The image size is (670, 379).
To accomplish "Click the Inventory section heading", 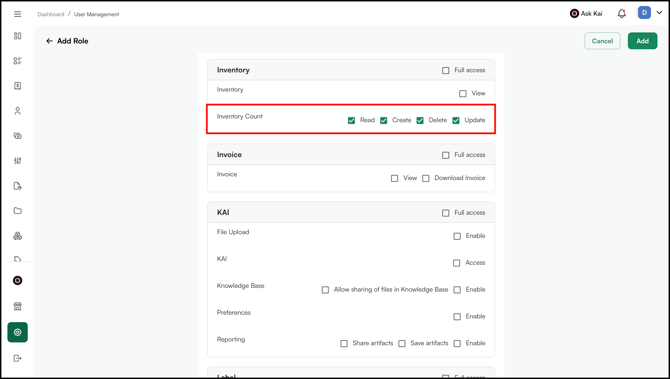I will pyautogui.click(x=233, y=70).
